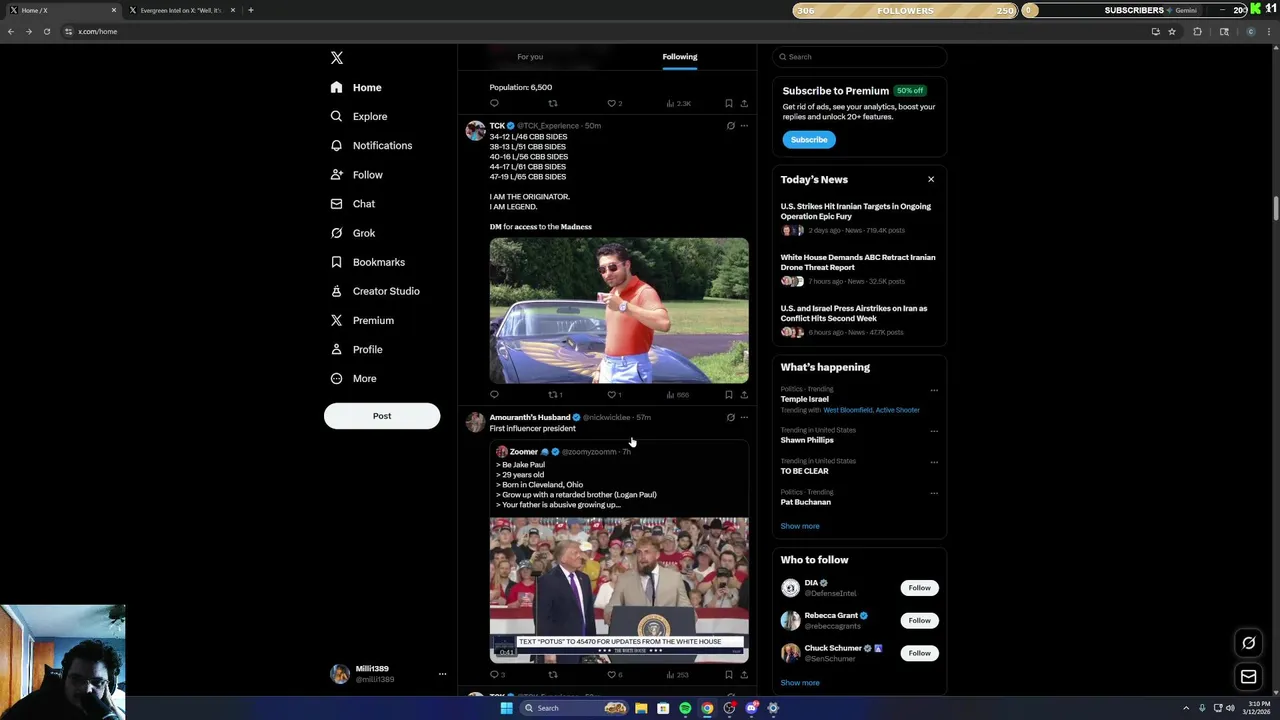Image resolution: width=1280 pixels, height=720 pixels.
Task: Open Grok actions on Amouranth's Husband post
Action: tap(730, 418)
